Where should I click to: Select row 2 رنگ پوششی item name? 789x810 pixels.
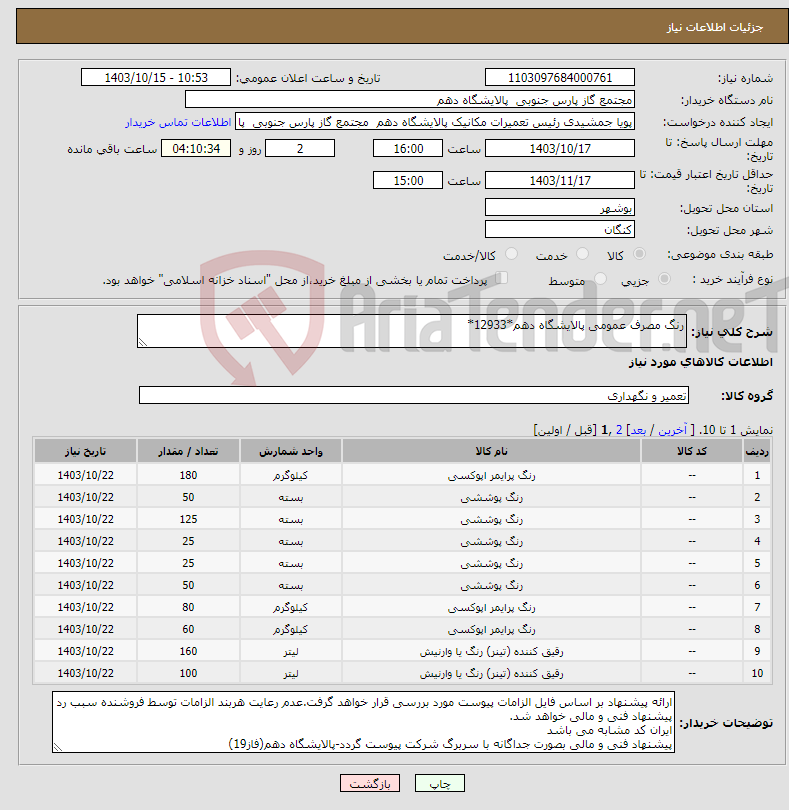491,497
